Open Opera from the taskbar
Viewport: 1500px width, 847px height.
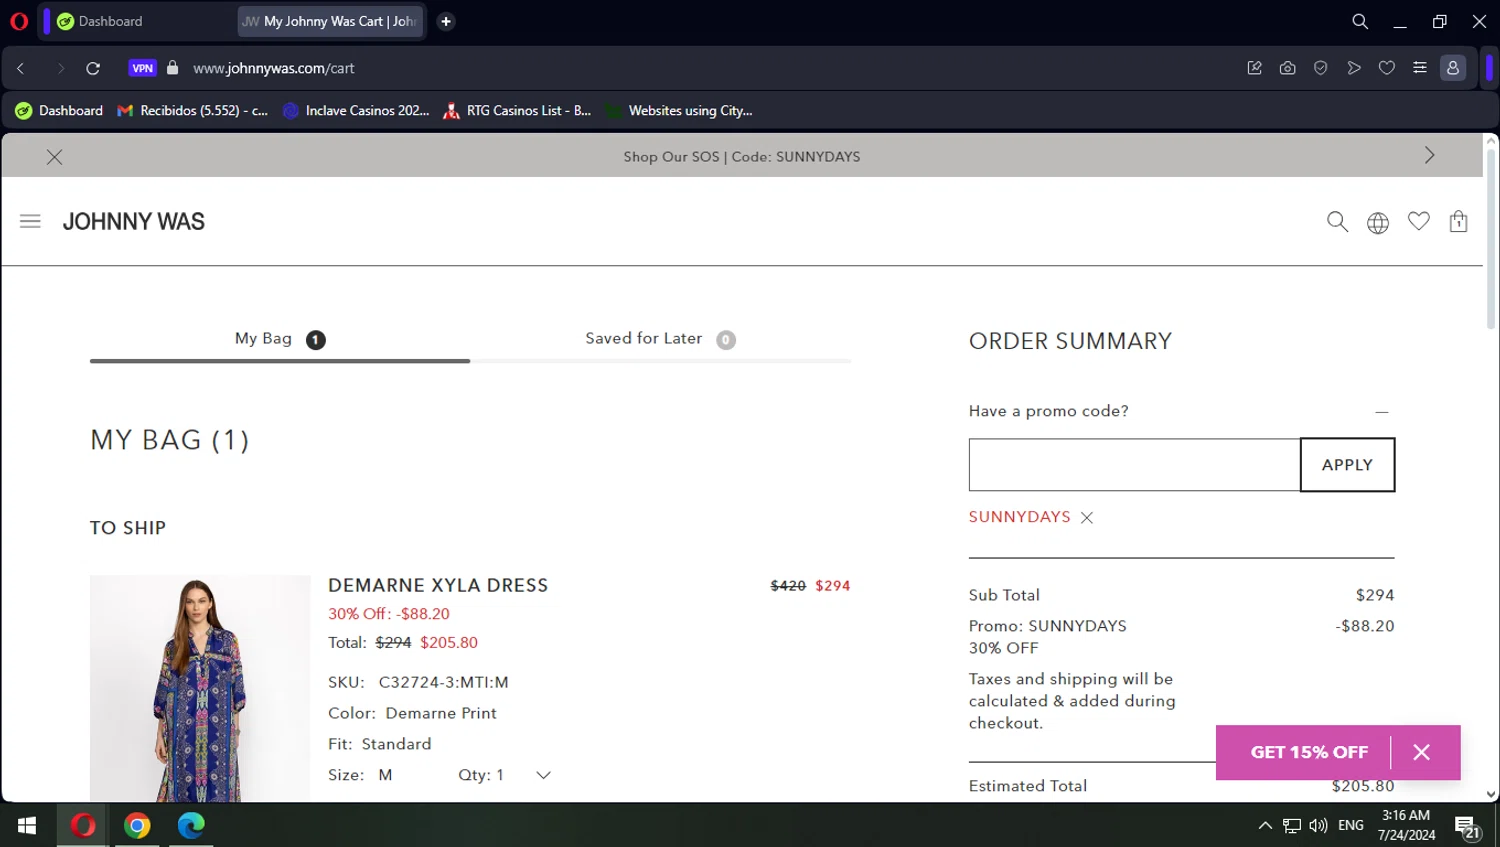[83, 825]
